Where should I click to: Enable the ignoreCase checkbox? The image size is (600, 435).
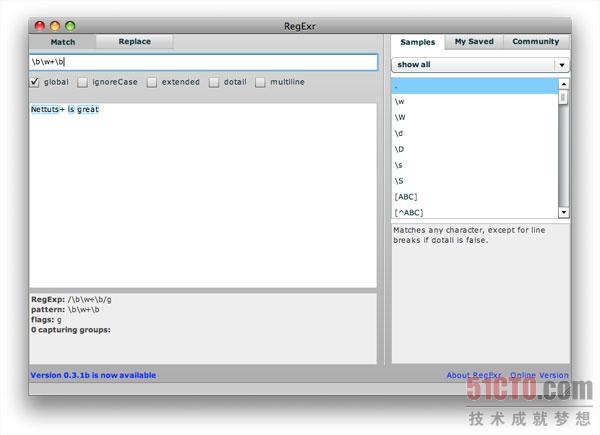82,82
